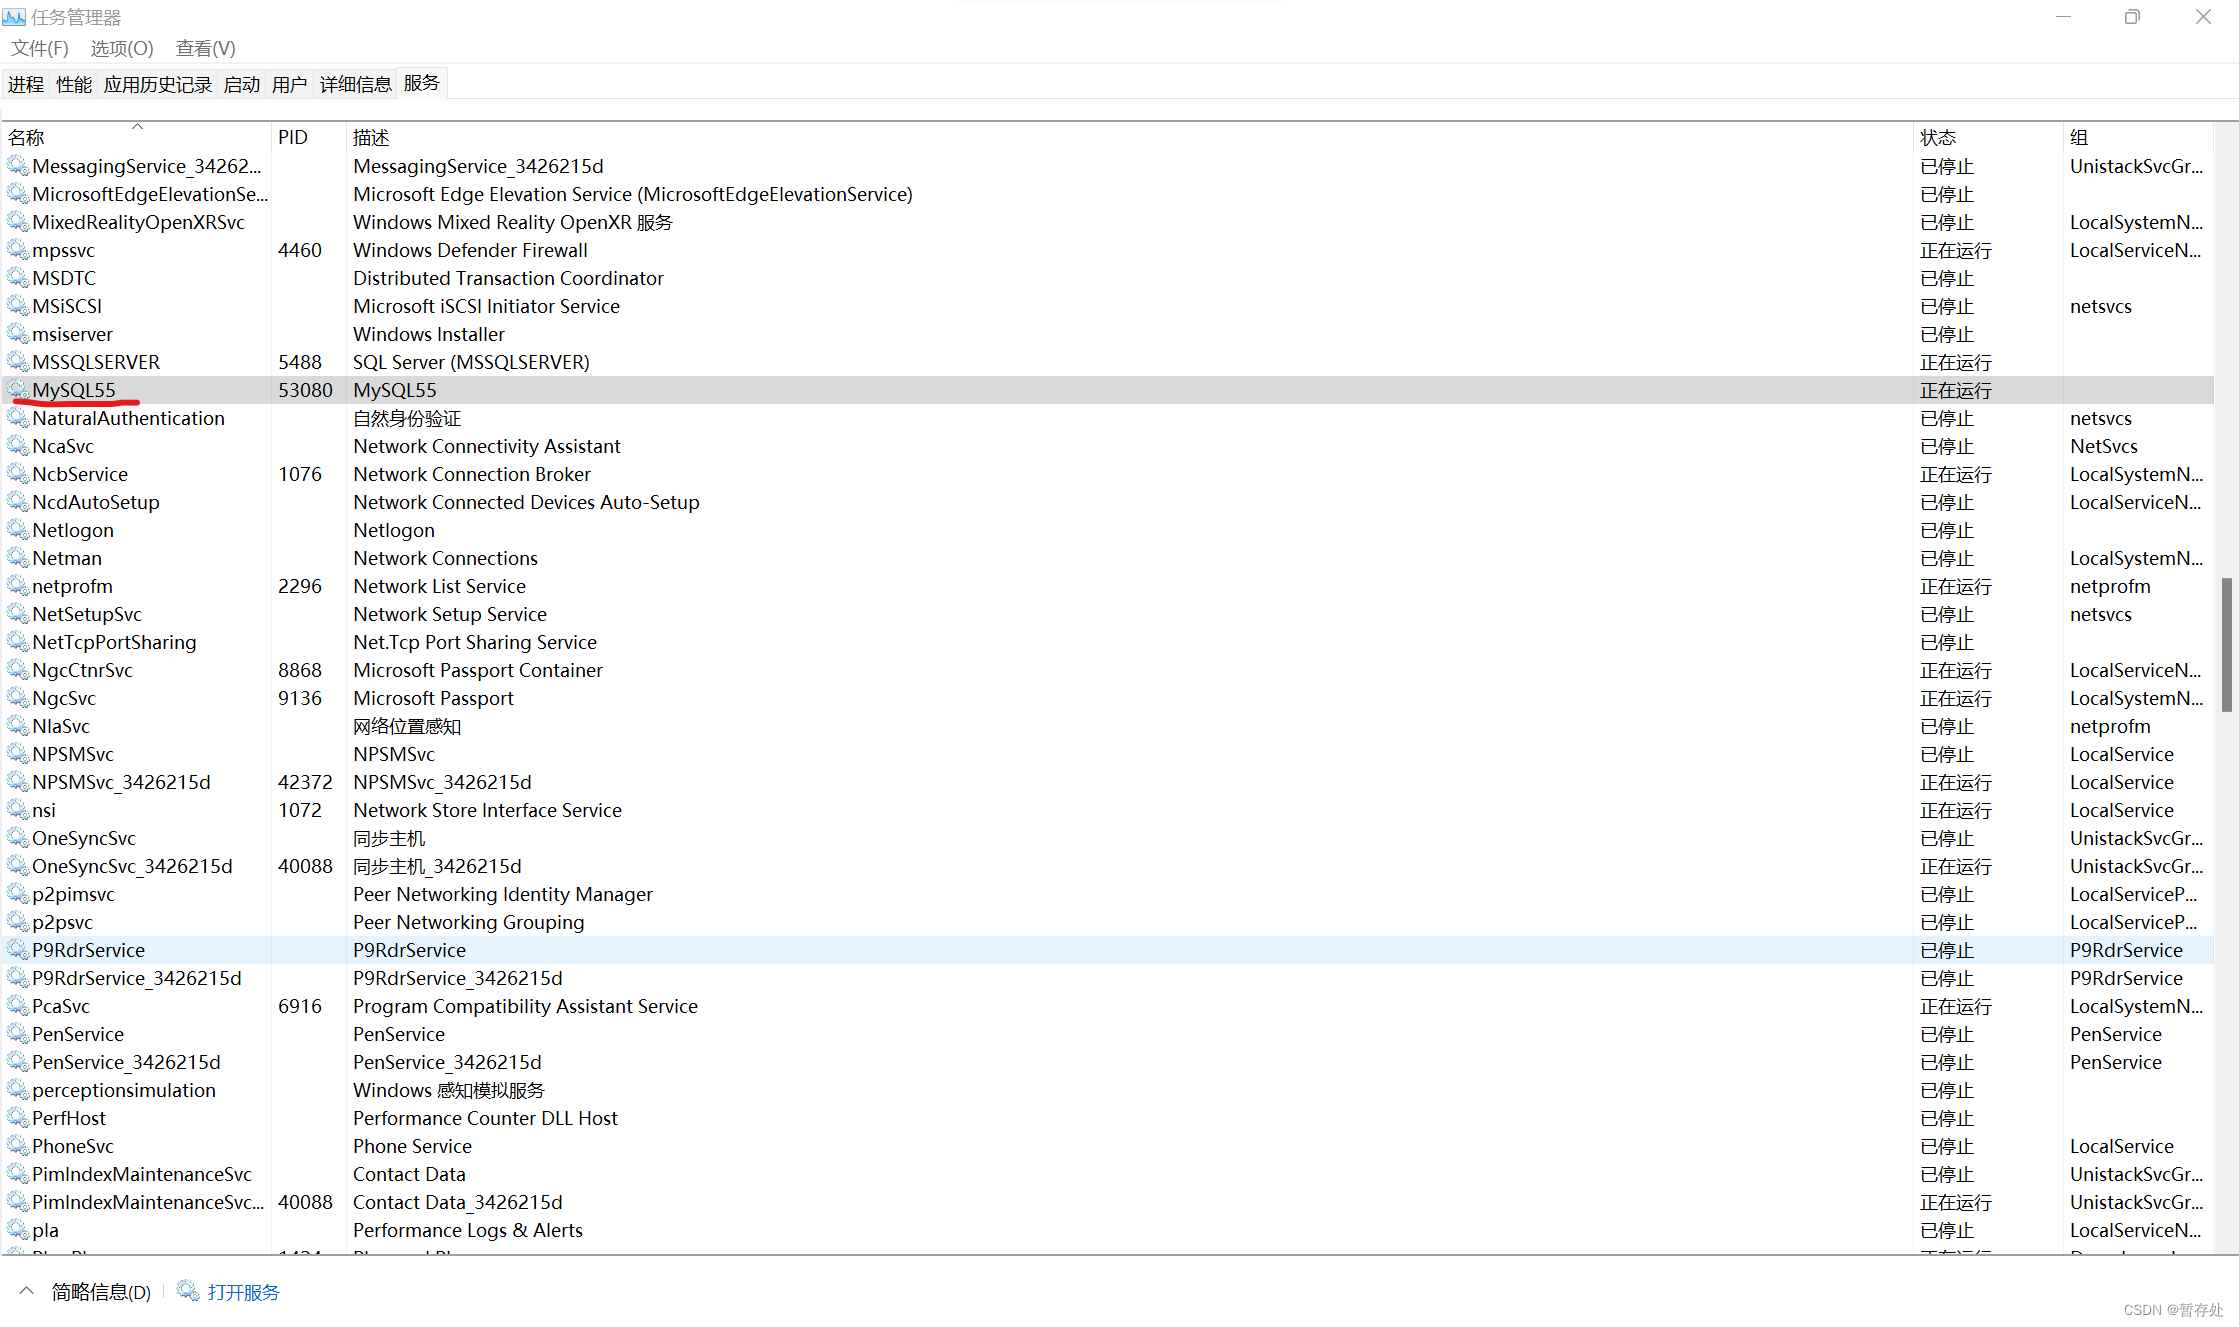Click the mpssvc Windows Defender Firewall icon
The height and width of the screenshot is (1327, 2239).
(x=18, y=250)
